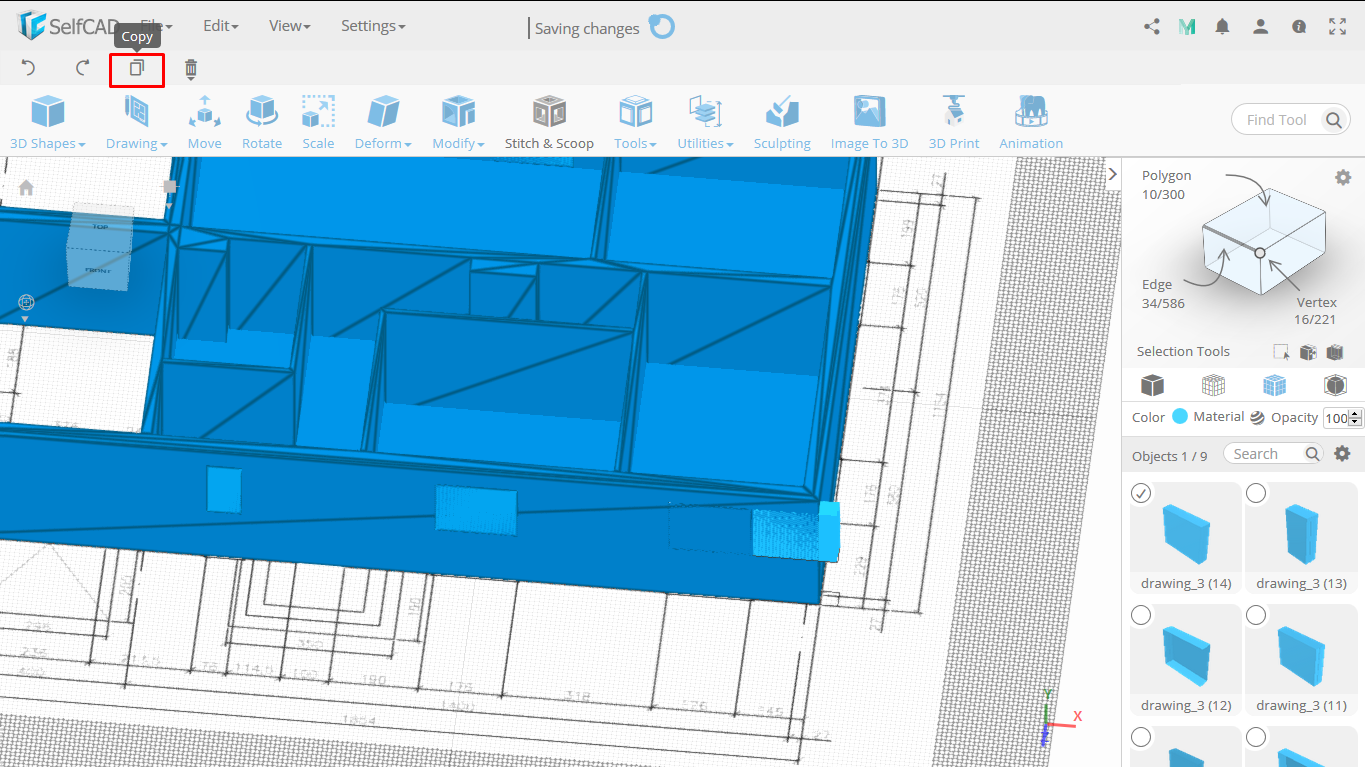Undo the last action
Image resolution: width=1365 pixels, height=767 pixels.
(29, 68)
